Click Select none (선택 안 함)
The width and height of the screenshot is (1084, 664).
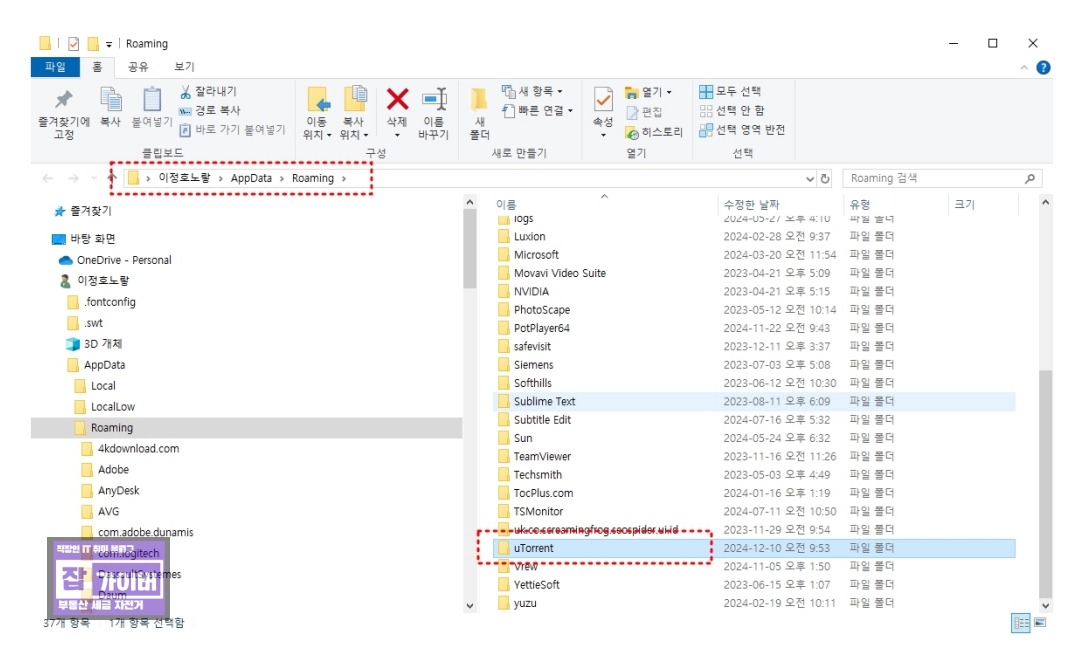[732, 111]
